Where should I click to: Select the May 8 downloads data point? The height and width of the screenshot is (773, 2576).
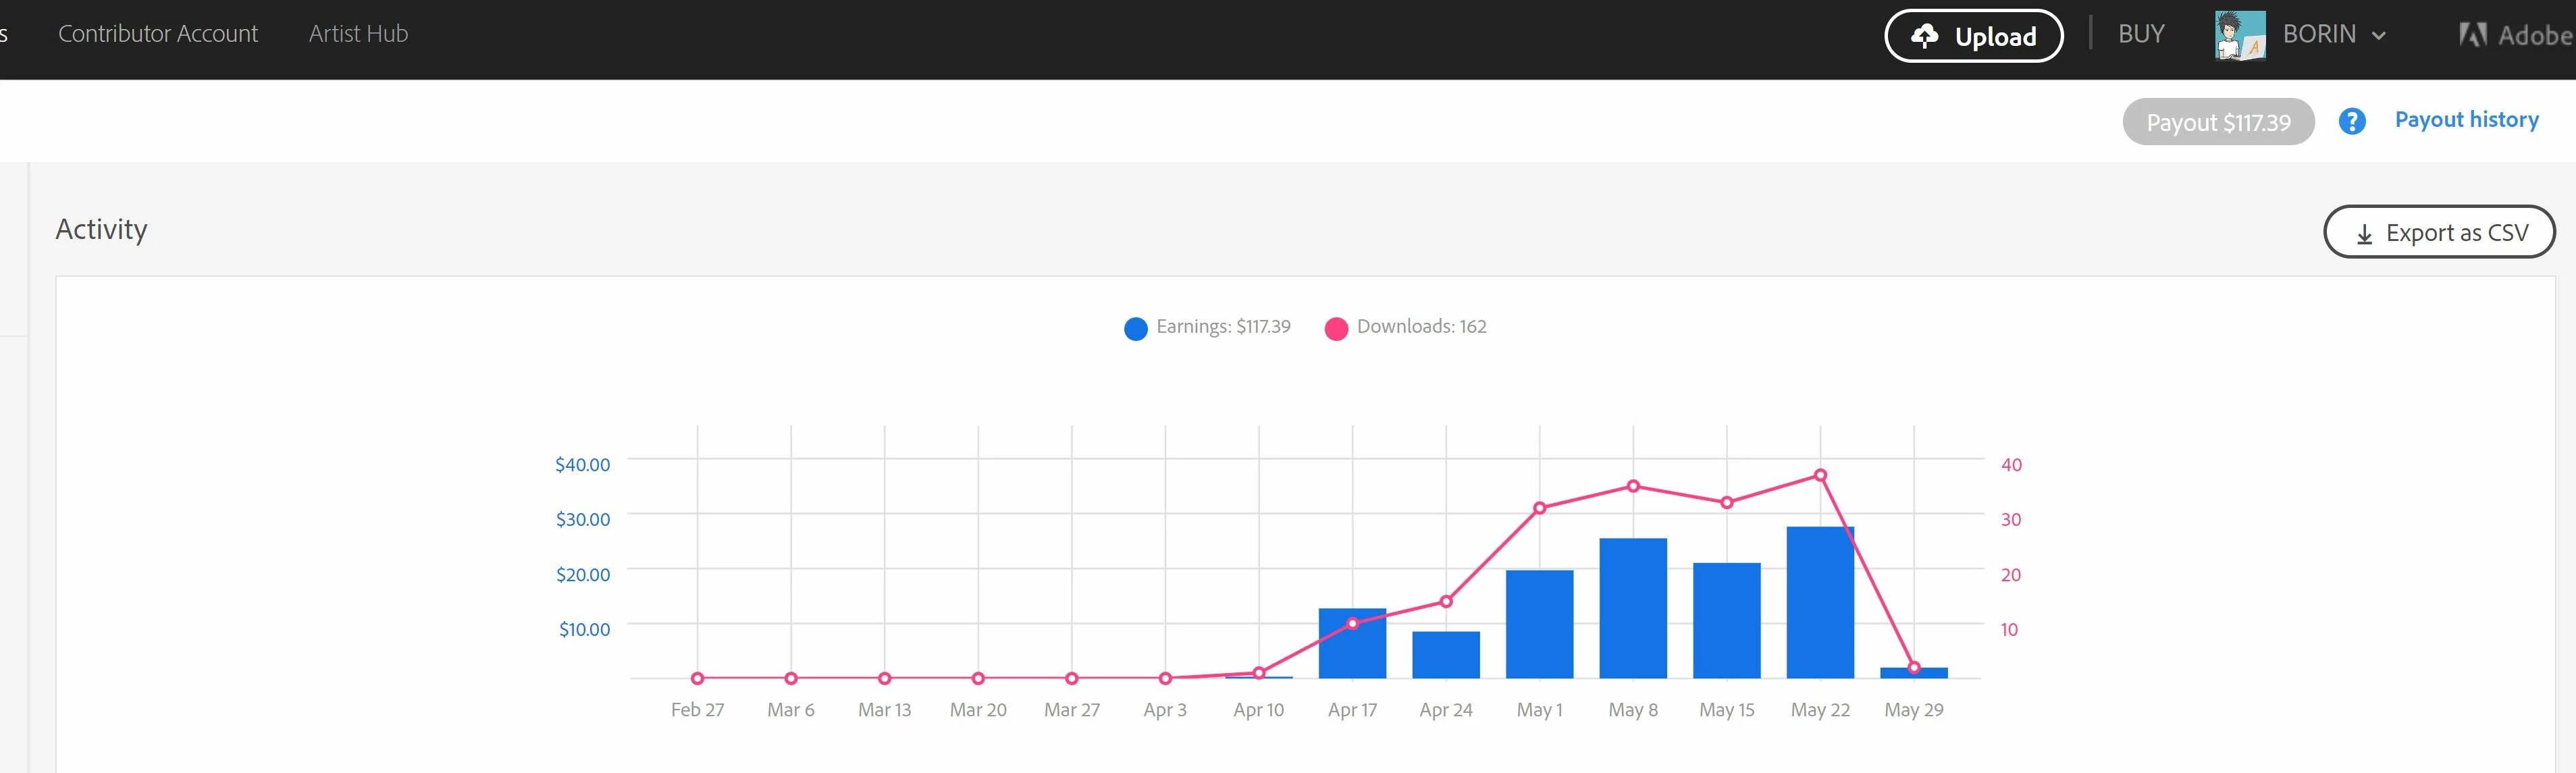tap(1633, 486)
